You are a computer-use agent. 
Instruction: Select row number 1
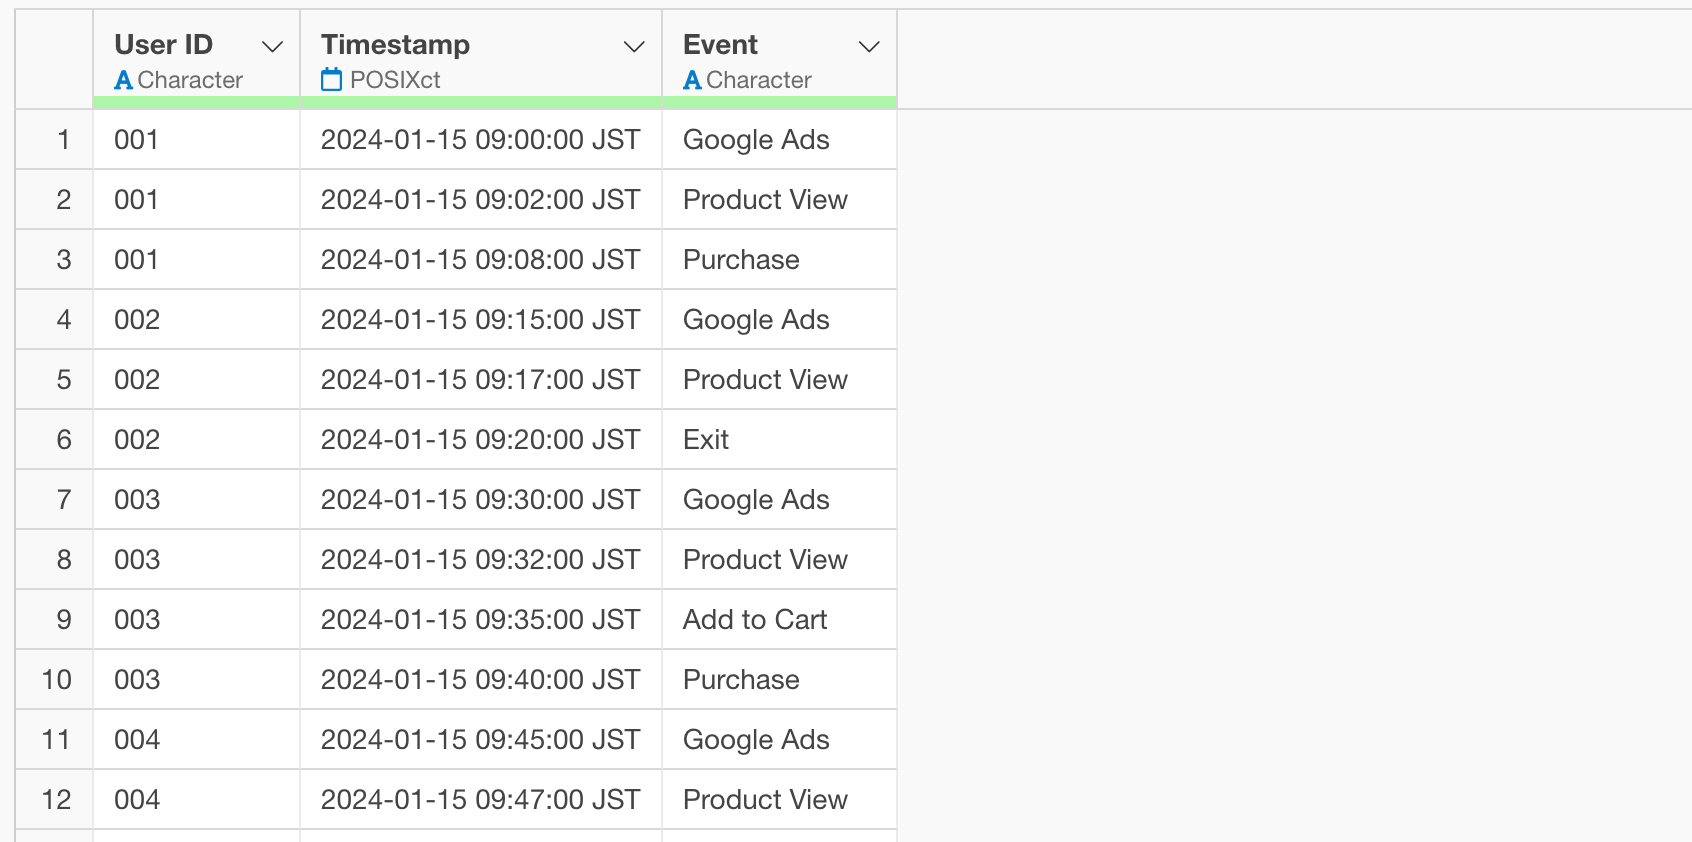click(x=63, y=140)
